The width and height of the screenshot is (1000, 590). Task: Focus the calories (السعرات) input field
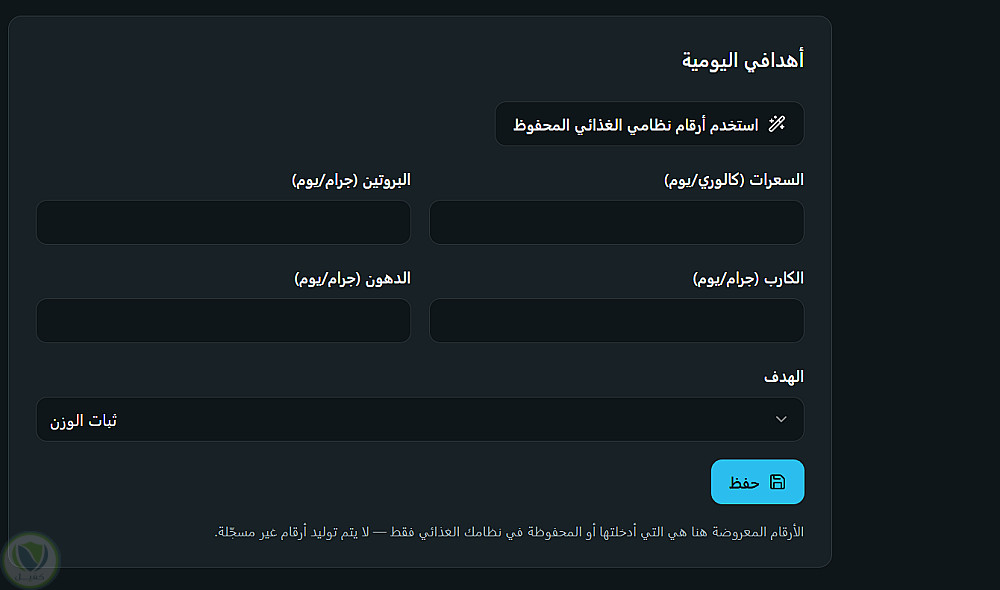coord(616,223)
